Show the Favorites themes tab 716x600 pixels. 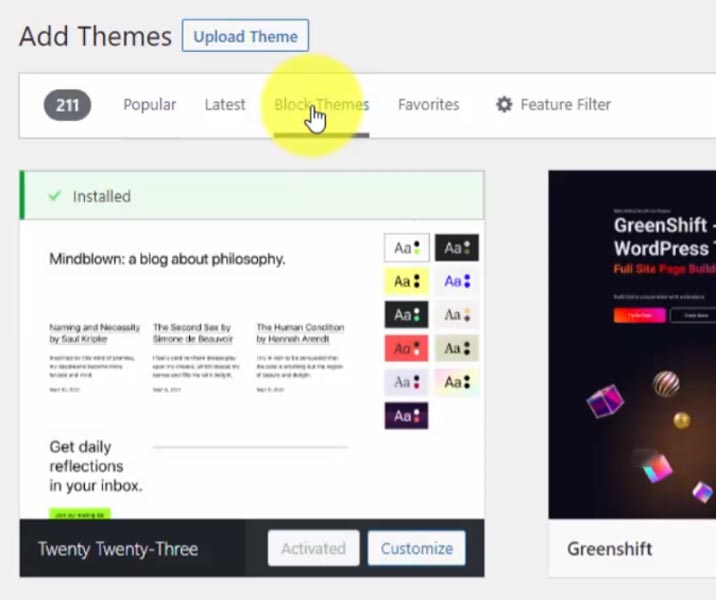[428, 105]
